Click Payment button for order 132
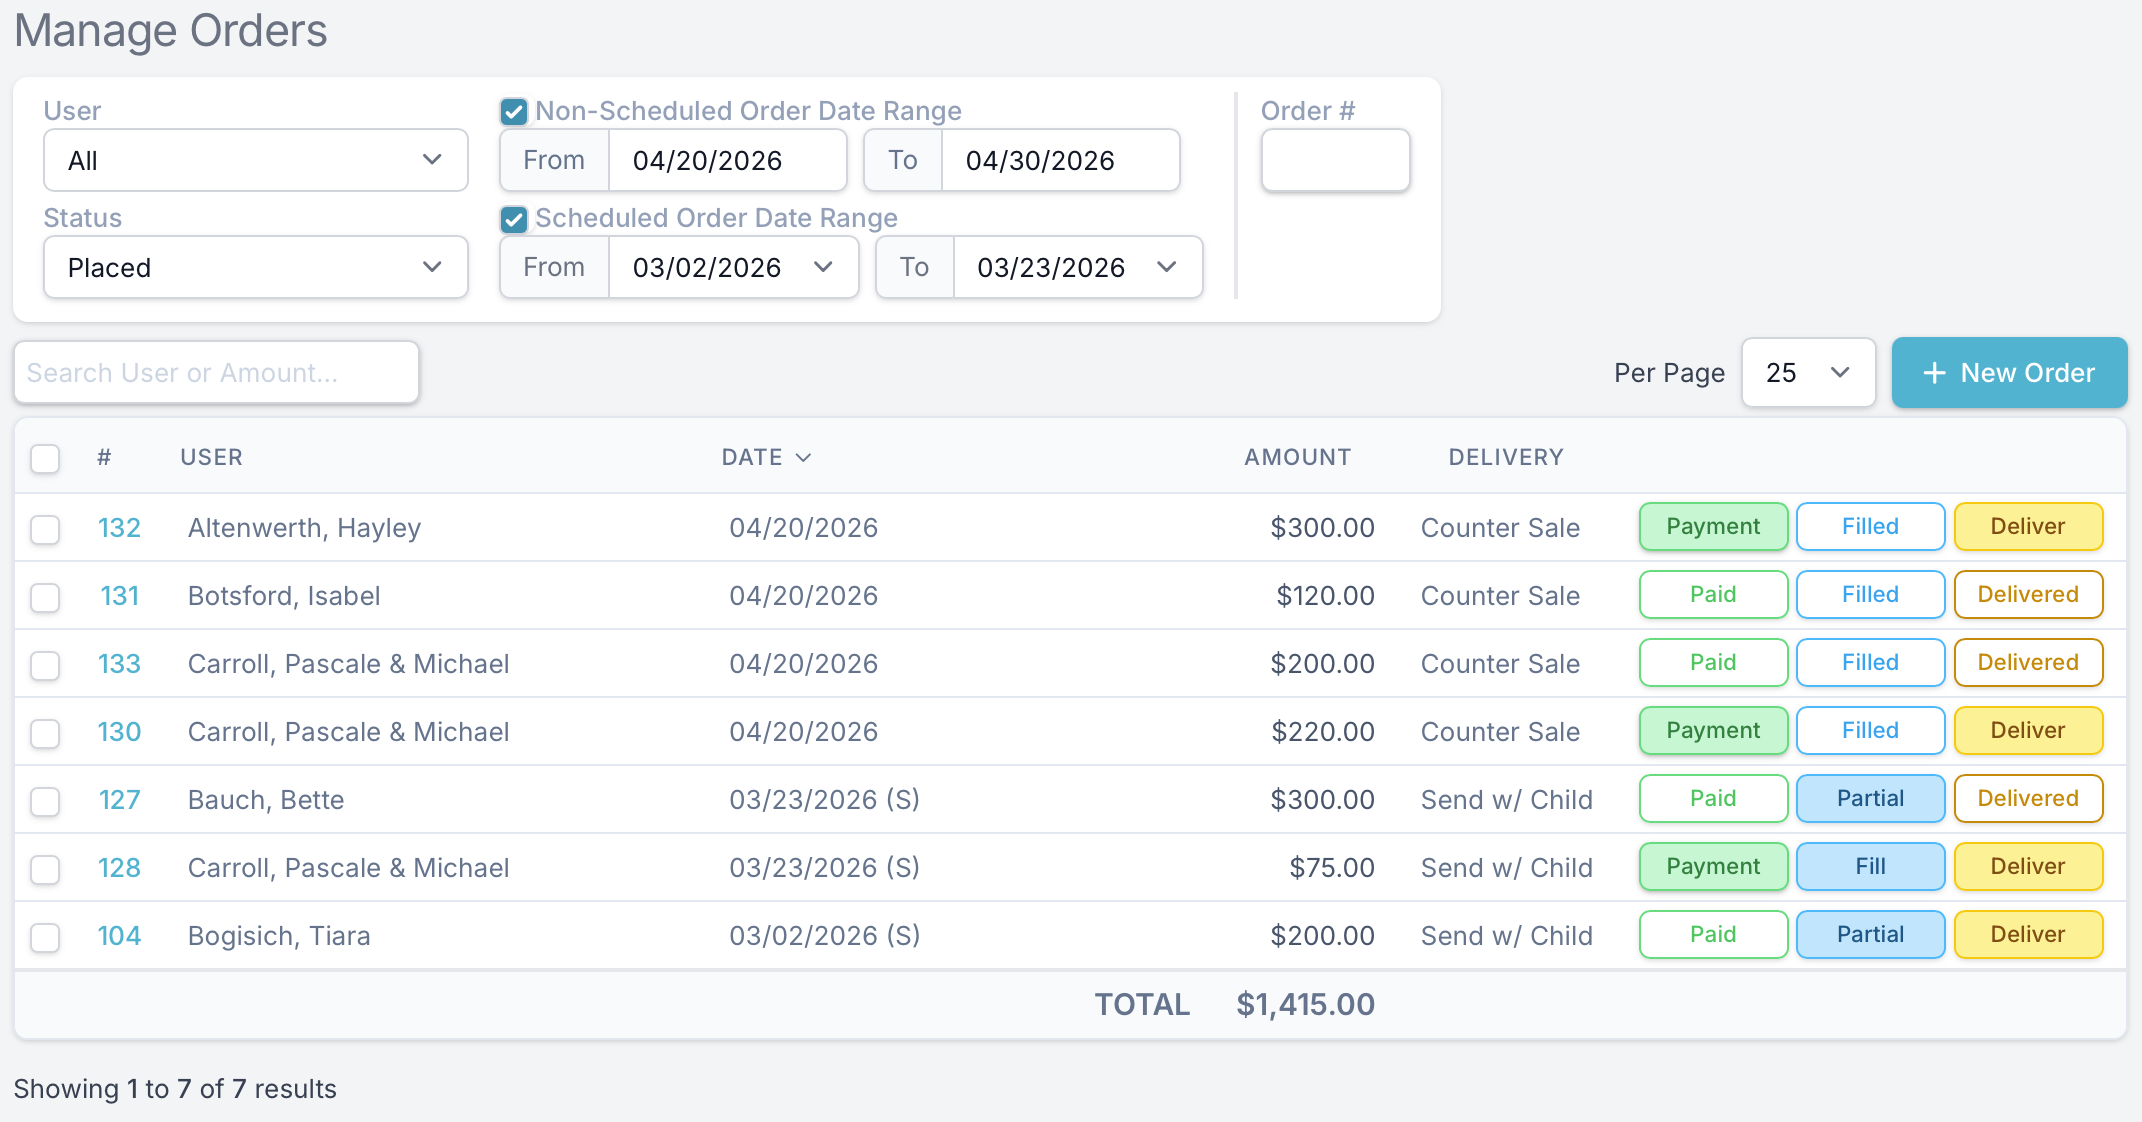This screenshot has width=2142, height=1122. click(x=1713, y=527)
